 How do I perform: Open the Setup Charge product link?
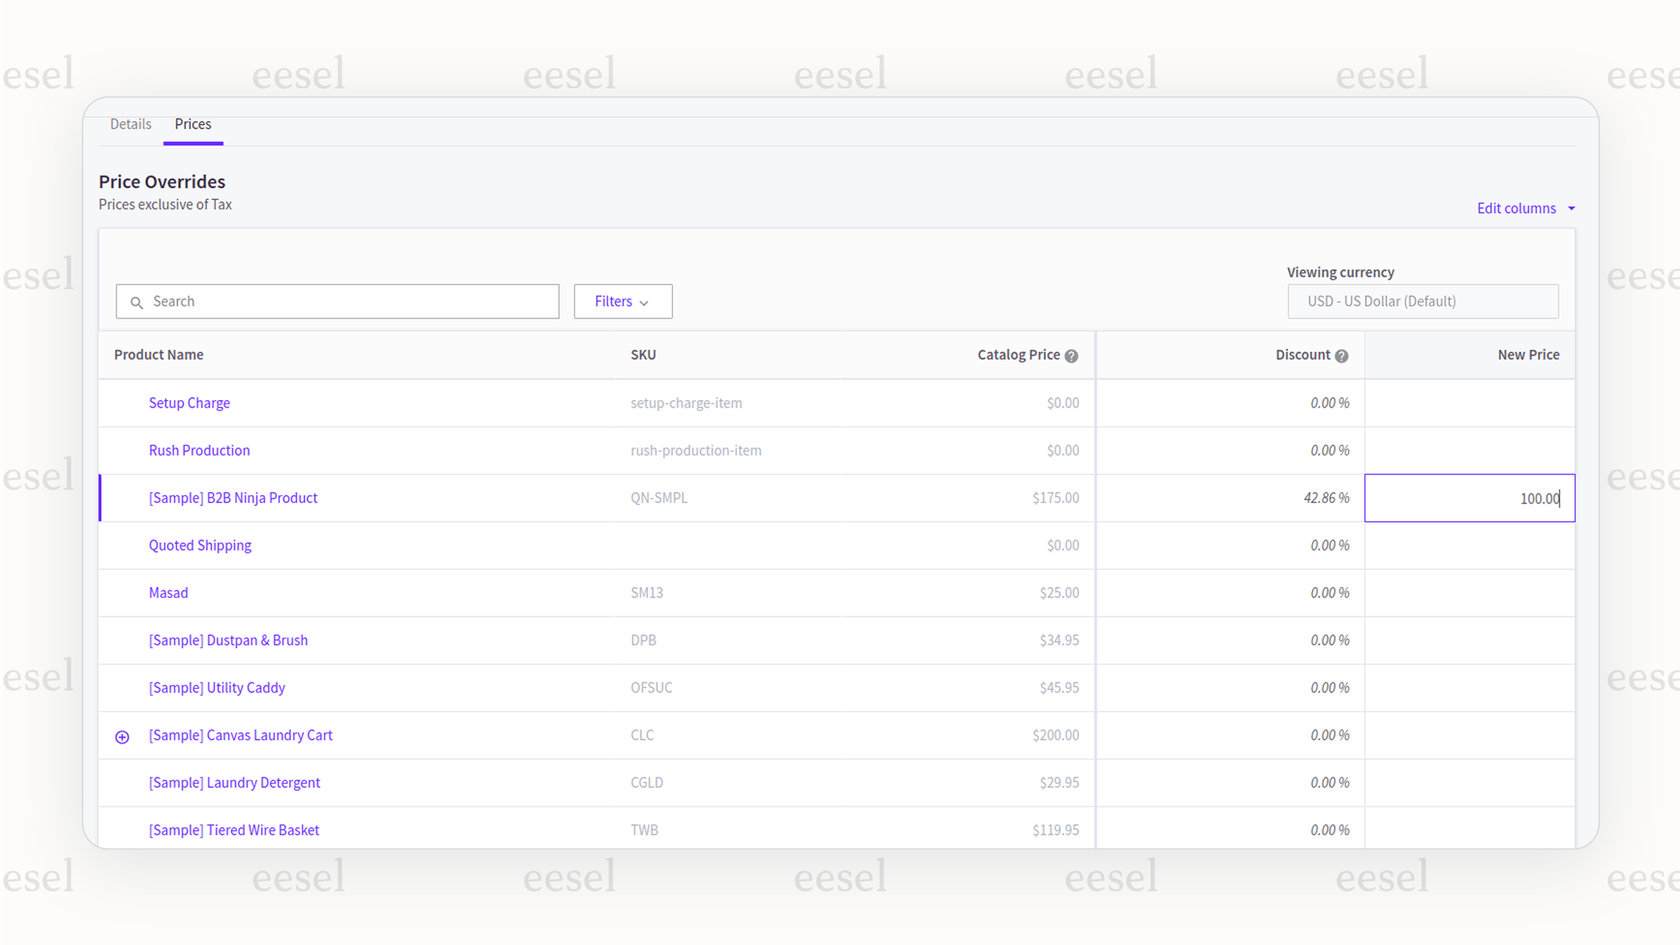[189, 403]
